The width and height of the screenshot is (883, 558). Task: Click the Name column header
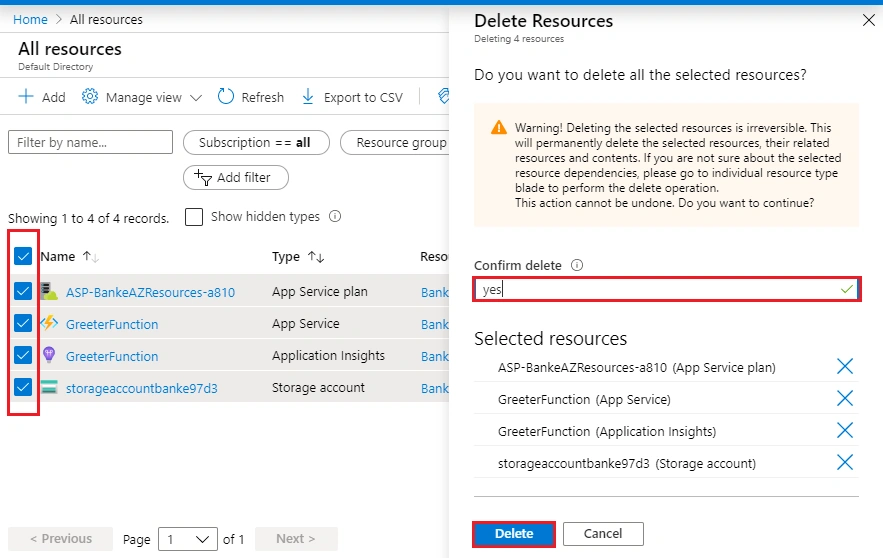pyautogui.click(x=57, y=257)
